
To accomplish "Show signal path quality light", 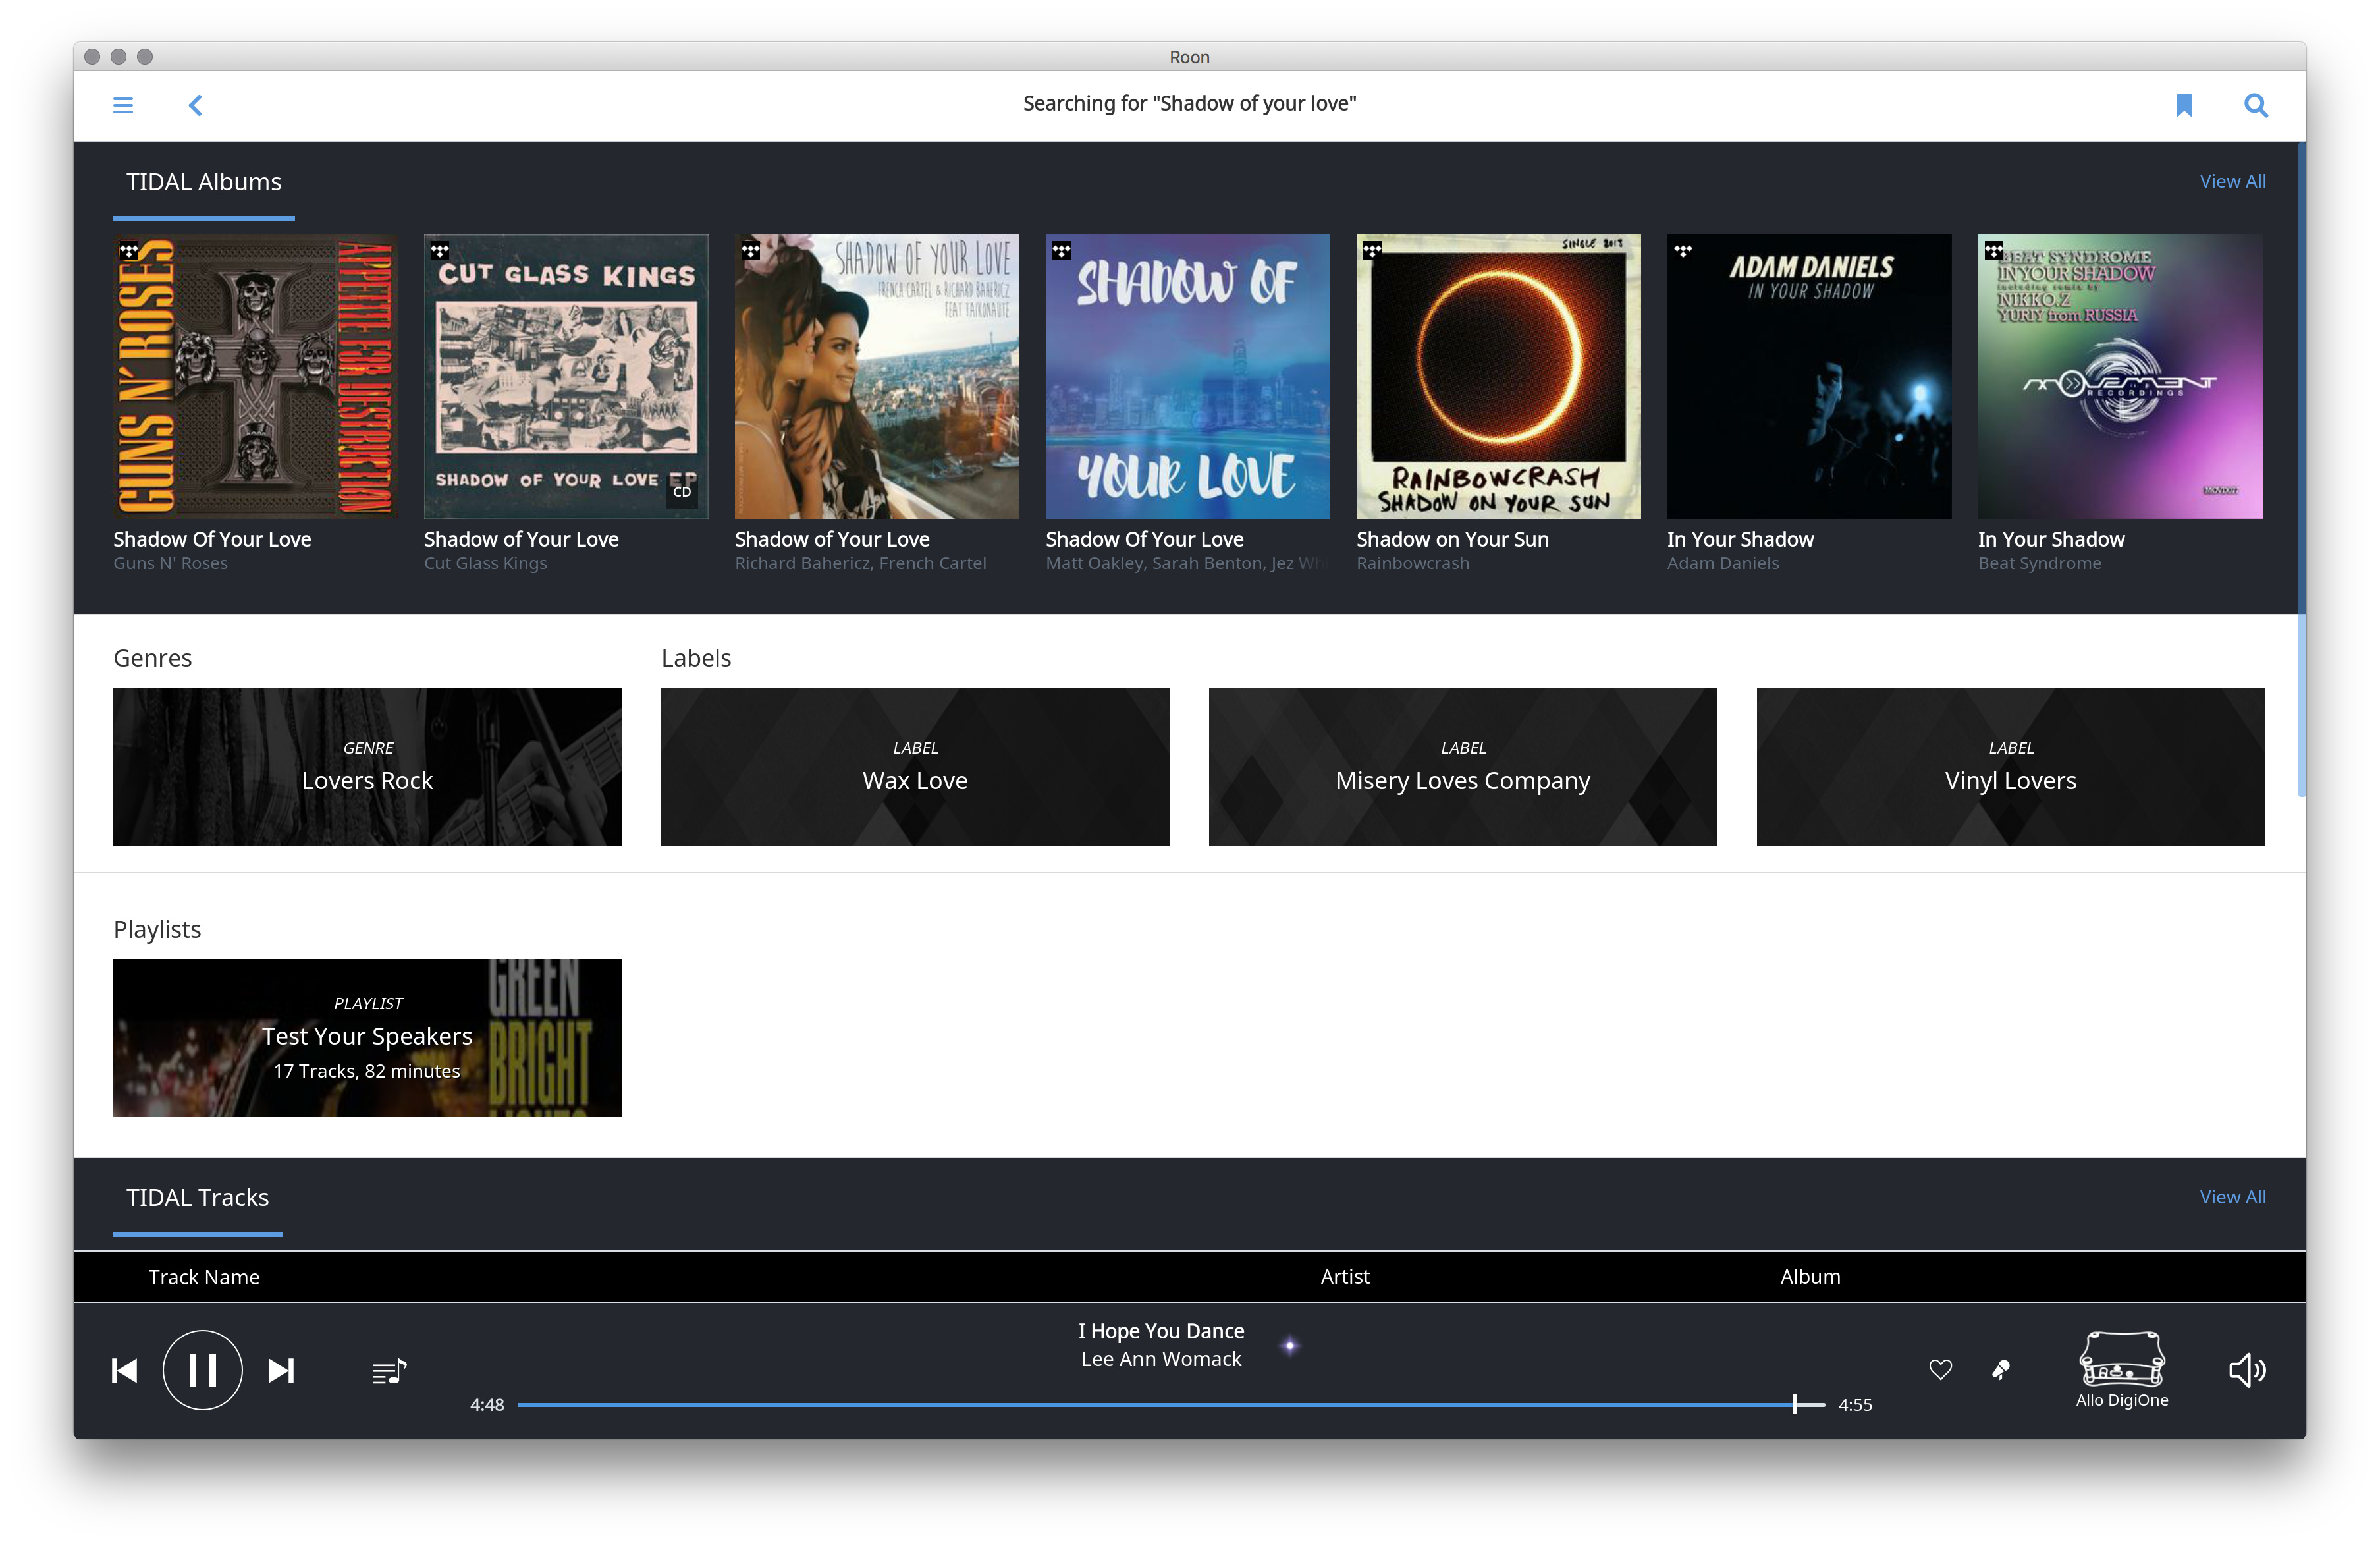I will tap(1290, 1345).
